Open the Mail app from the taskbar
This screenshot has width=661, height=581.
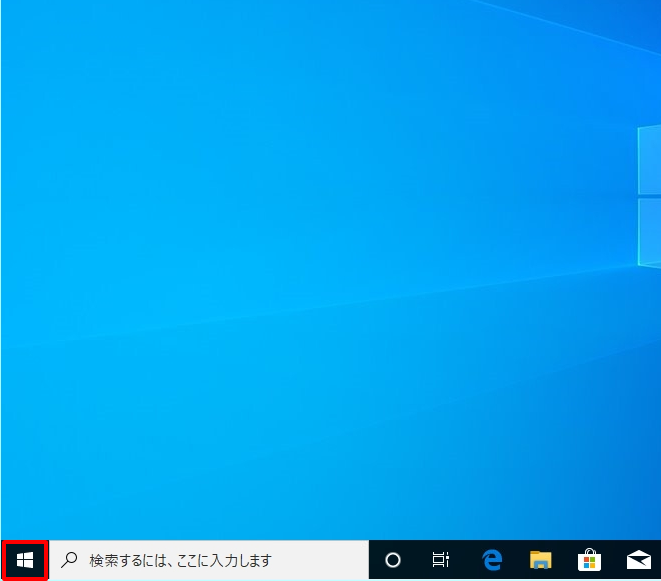639,560
